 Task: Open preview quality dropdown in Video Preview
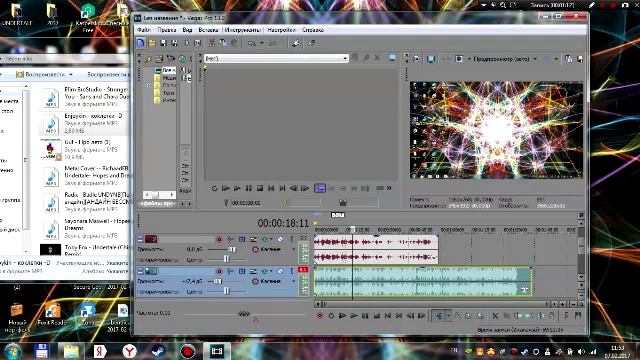tap(535, 59)
